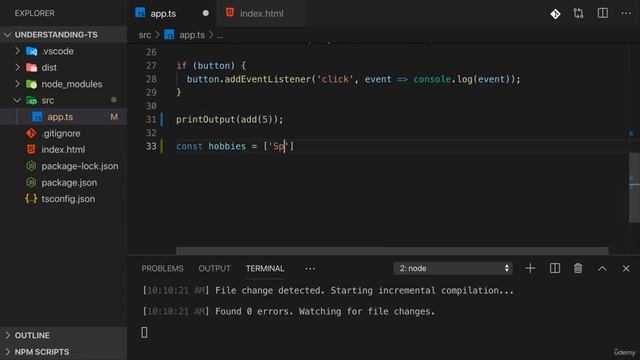
Task: Click the app.ts TypeScript file icon in tab
Action: [x=140, y=13]
